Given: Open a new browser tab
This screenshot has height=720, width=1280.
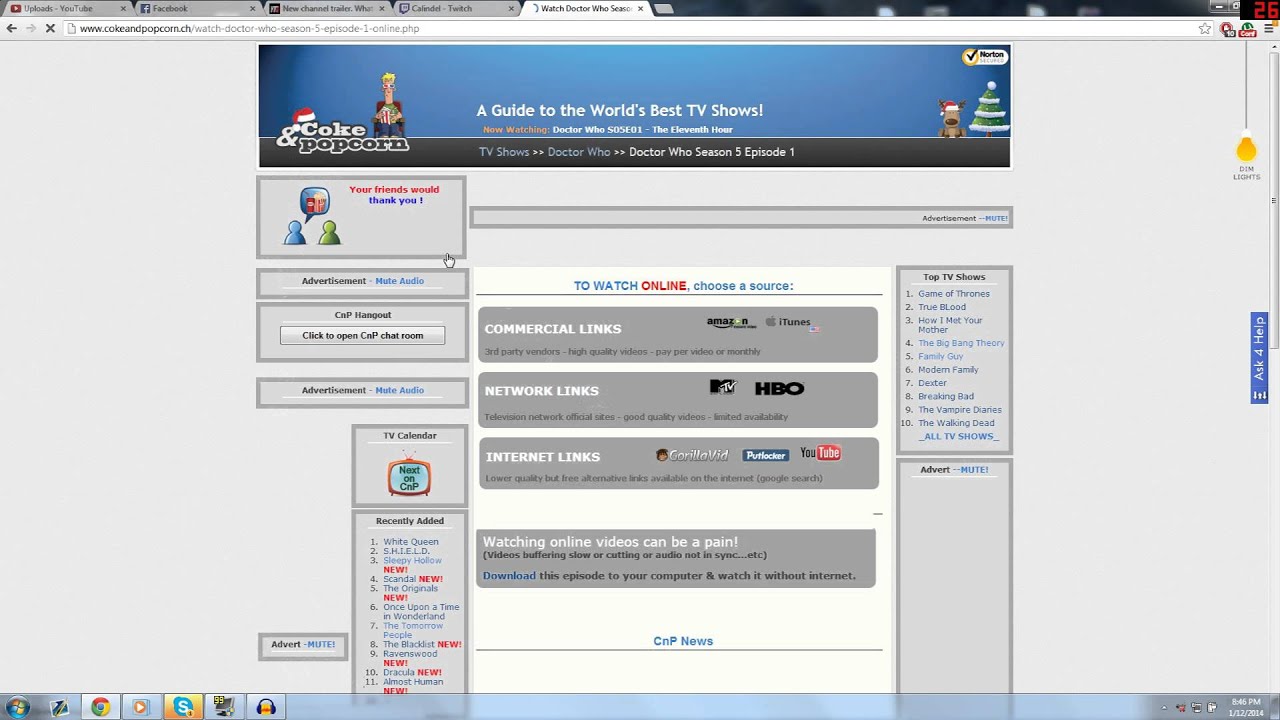Looking at the screenshot, I should pyautogui.click(x=663, y=9).
